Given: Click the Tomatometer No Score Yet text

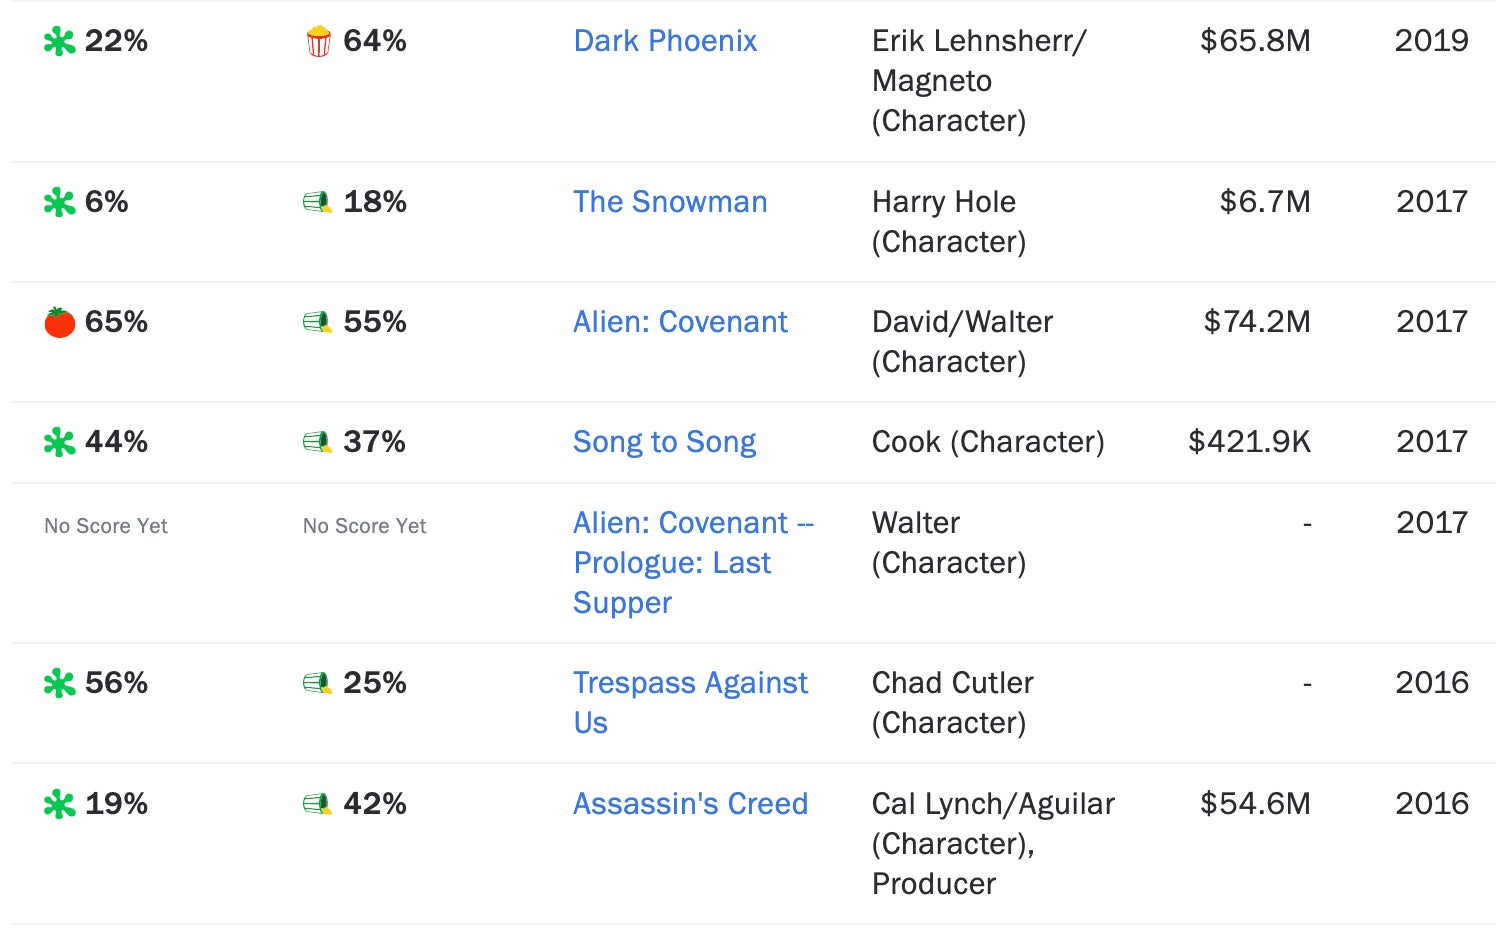Looking at the screenshot, I should 106,526.
